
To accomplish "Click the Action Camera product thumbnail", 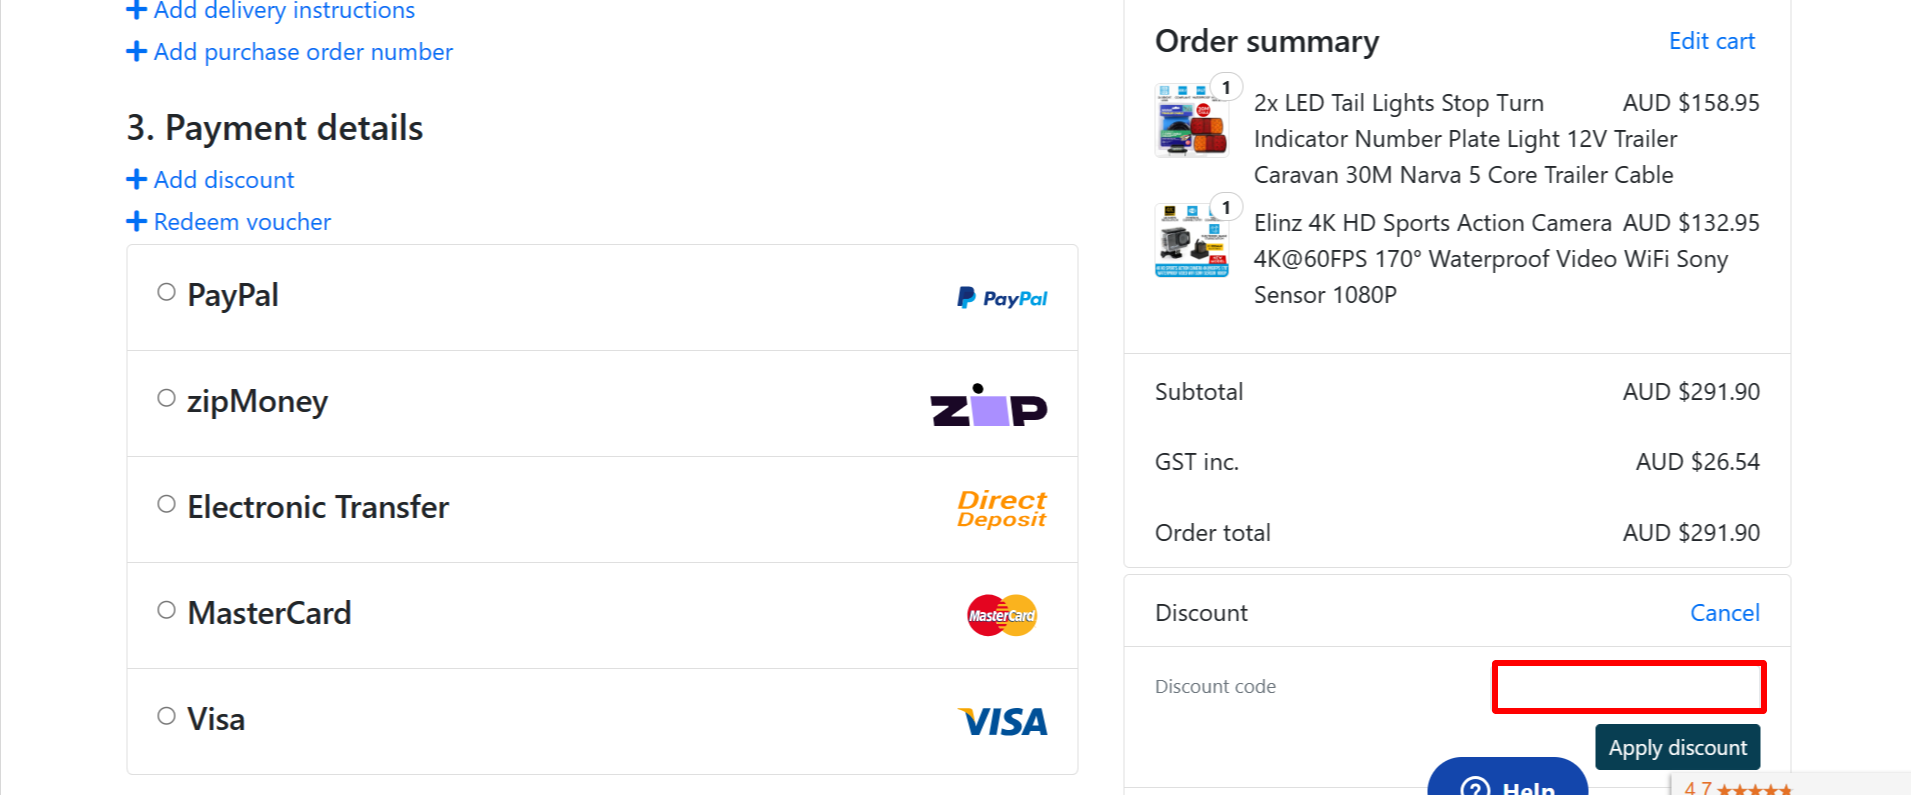I will 1190,240.
